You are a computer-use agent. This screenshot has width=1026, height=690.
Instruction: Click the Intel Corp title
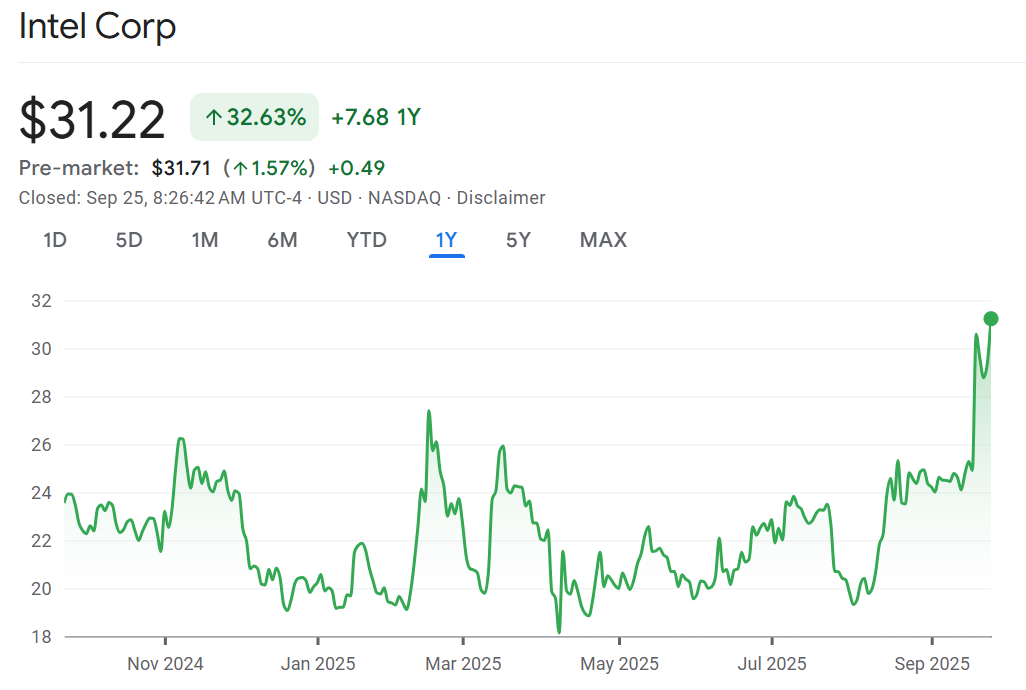[x=98, y=27]
